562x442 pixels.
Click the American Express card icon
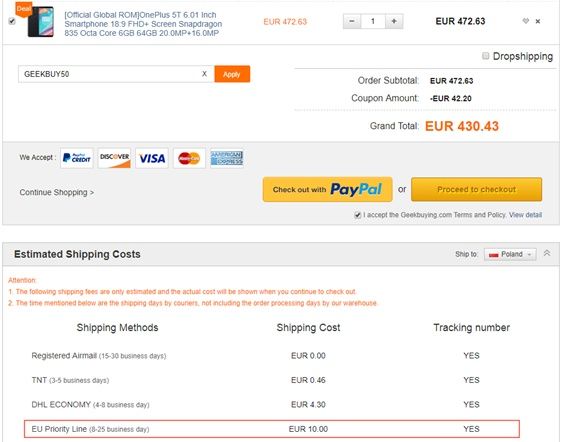(227, 158)
